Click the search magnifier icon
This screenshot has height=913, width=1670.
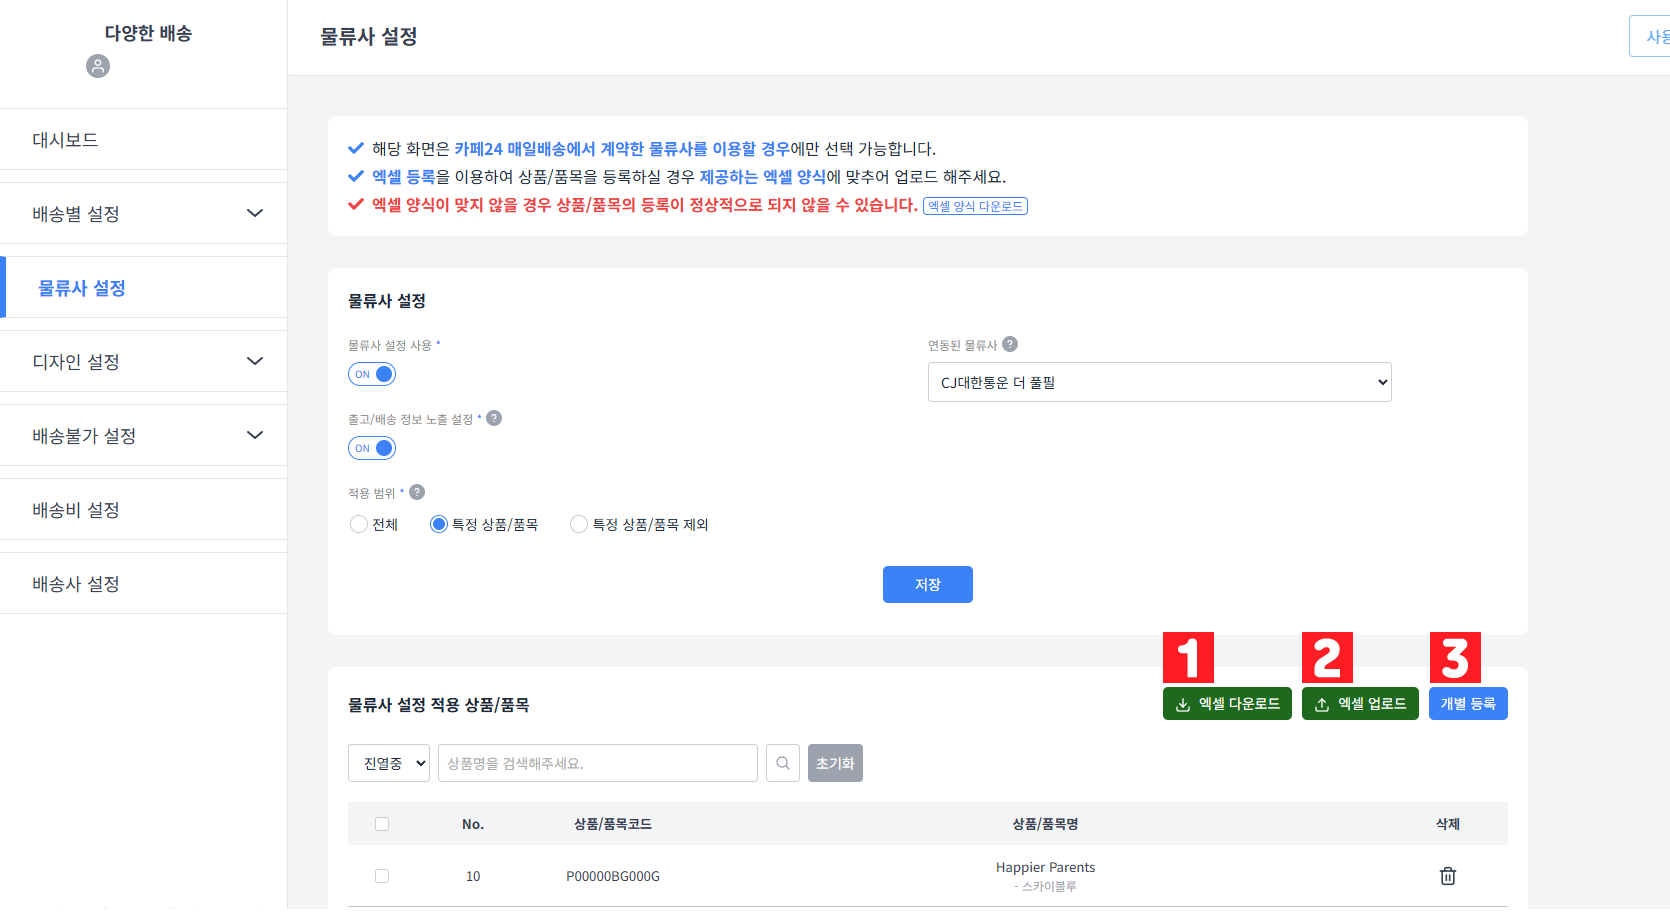coord(783,762)
